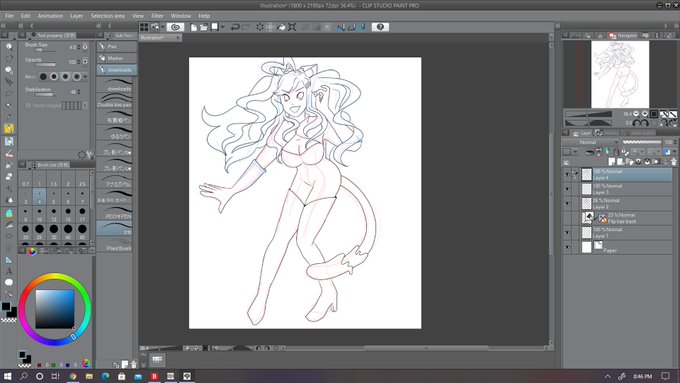The height and width of the screenshot is (383, 680).
Task: Select the Marker sub tool group
Action: tap(117, 58)
